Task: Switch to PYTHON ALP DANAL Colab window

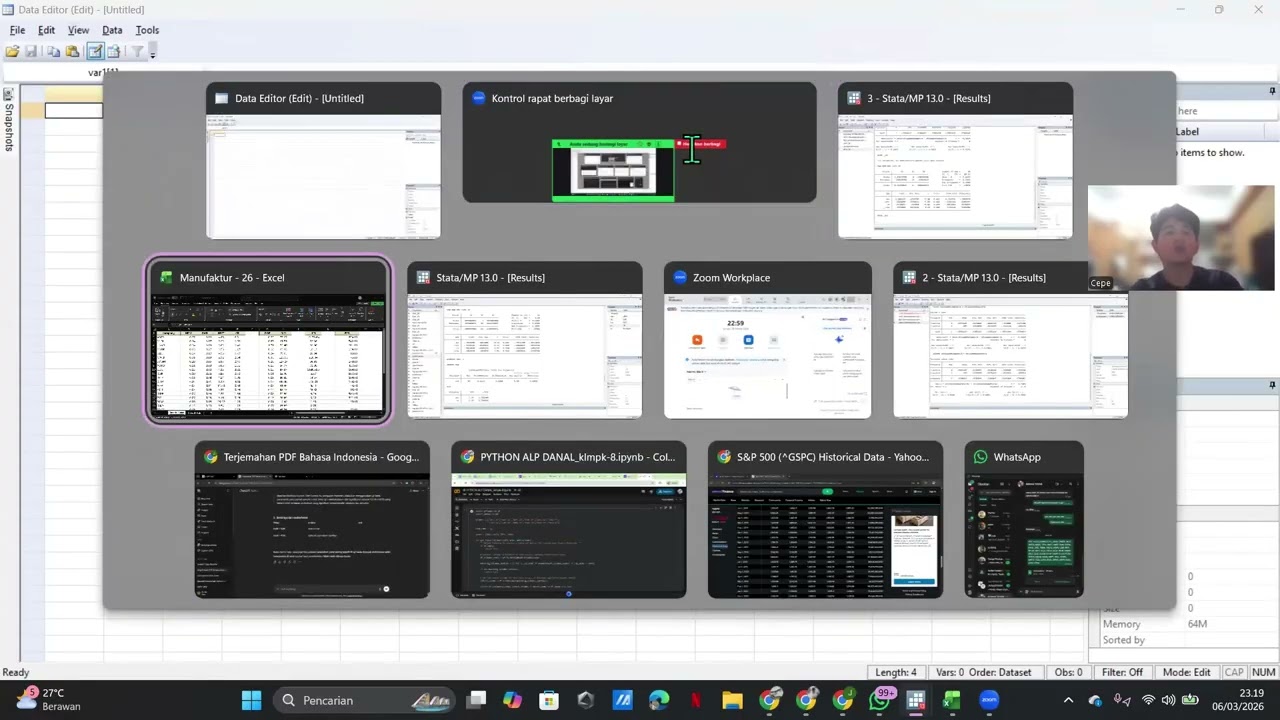Action: 568,520
